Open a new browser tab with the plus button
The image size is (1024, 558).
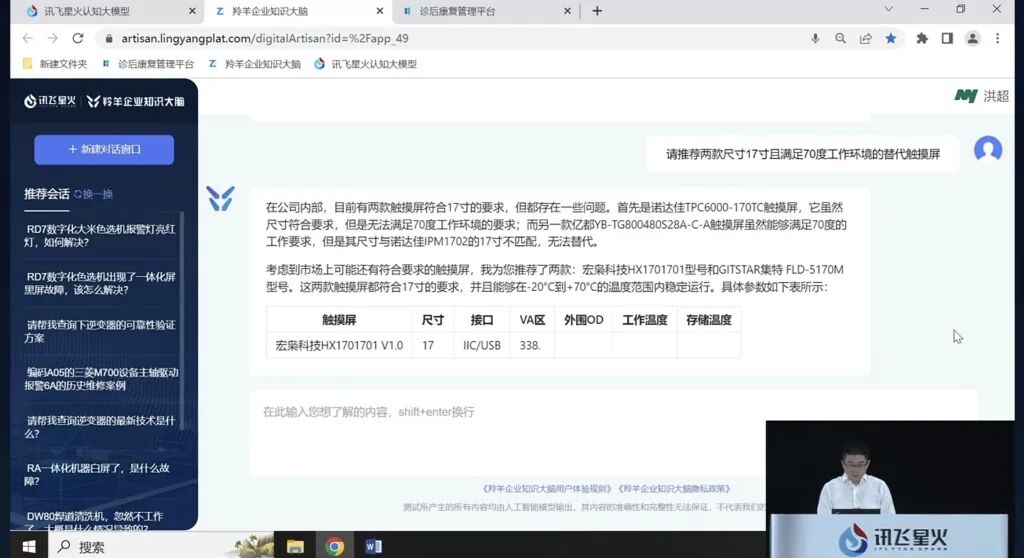tap(597, 11)
